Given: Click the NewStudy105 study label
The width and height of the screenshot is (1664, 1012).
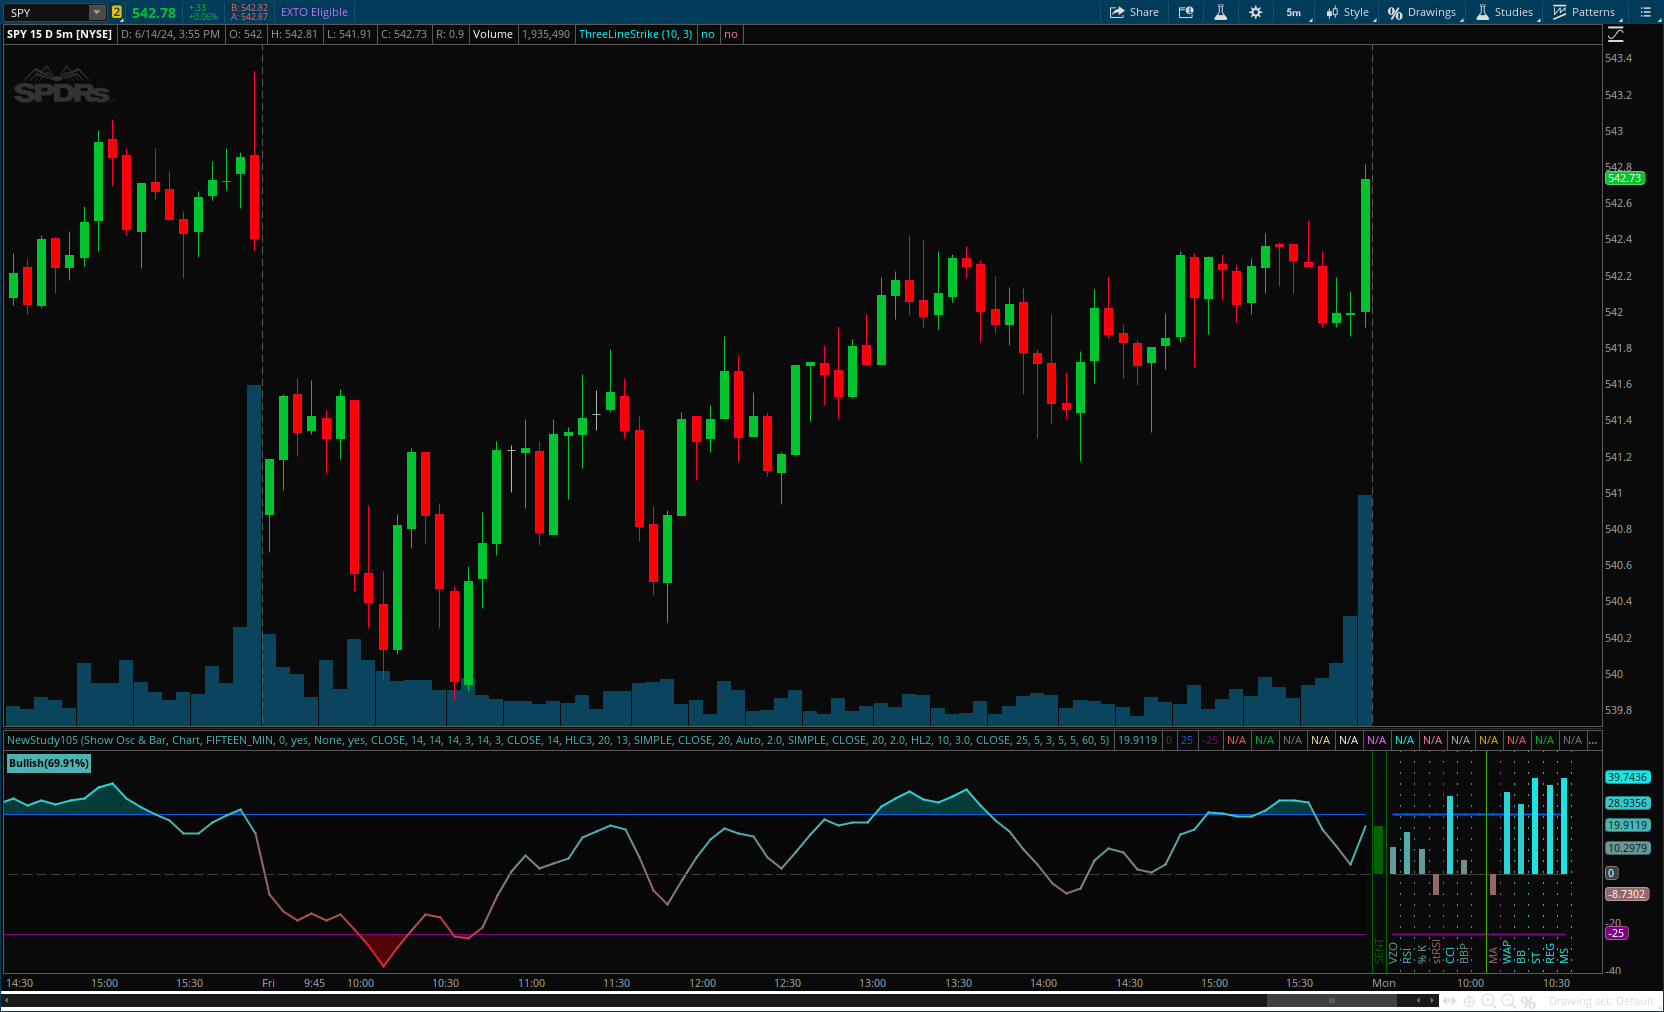Looking at the screenshot, I should [x=558, y=740].
